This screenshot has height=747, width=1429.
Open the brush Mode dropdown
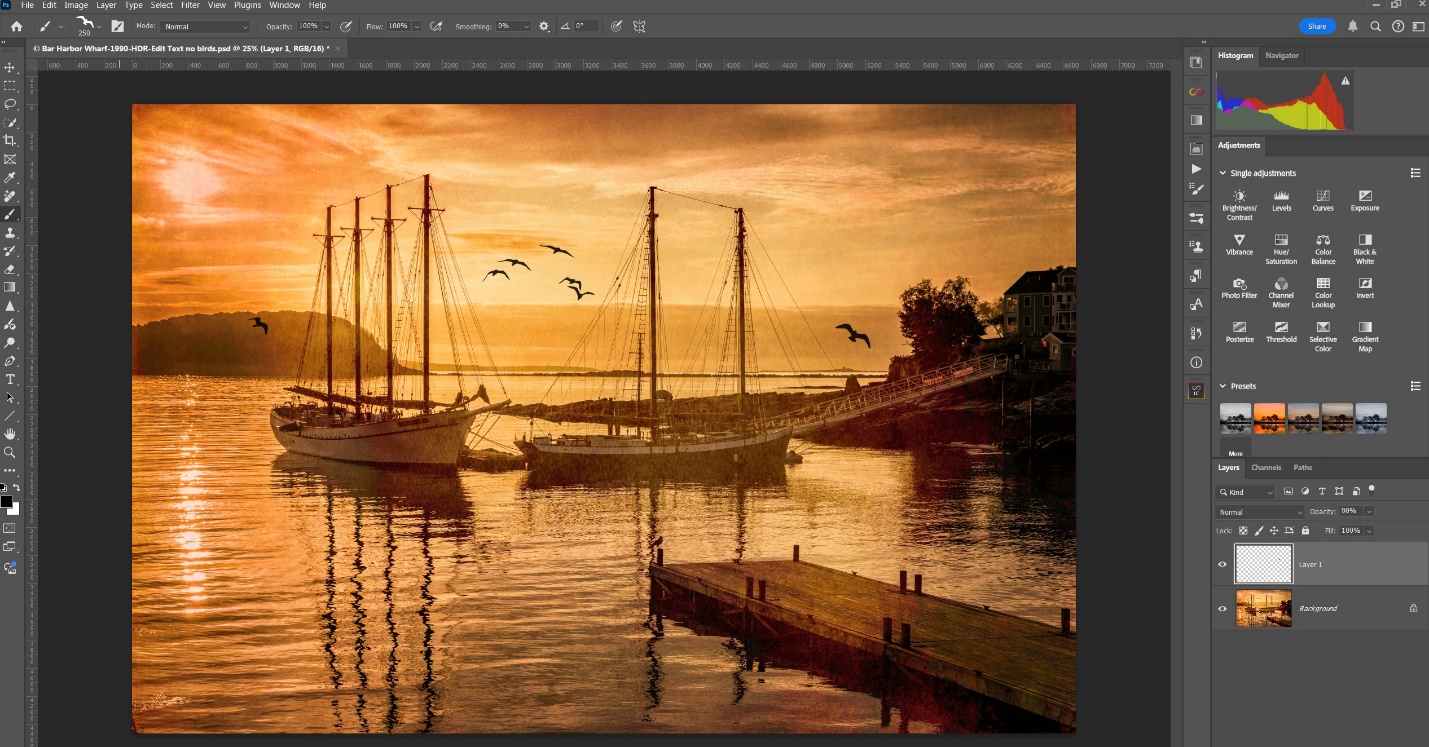pos(205,26)
